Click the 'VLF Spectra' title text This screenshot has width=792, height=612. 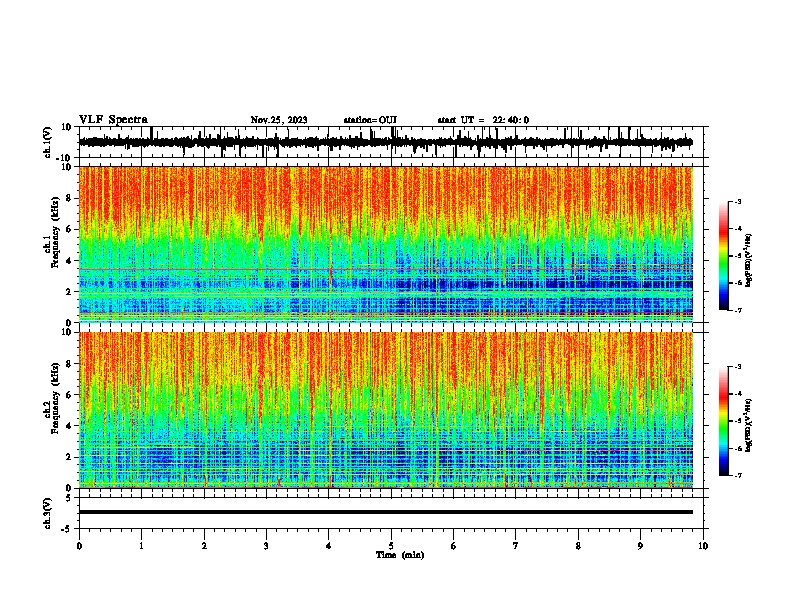113,120
